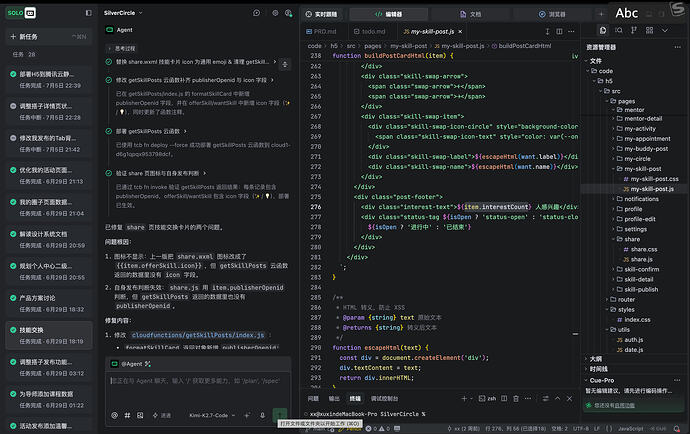Click the SOLO mode logo
The width and height of the screenshot is (690, 434).
coord(21,13)
